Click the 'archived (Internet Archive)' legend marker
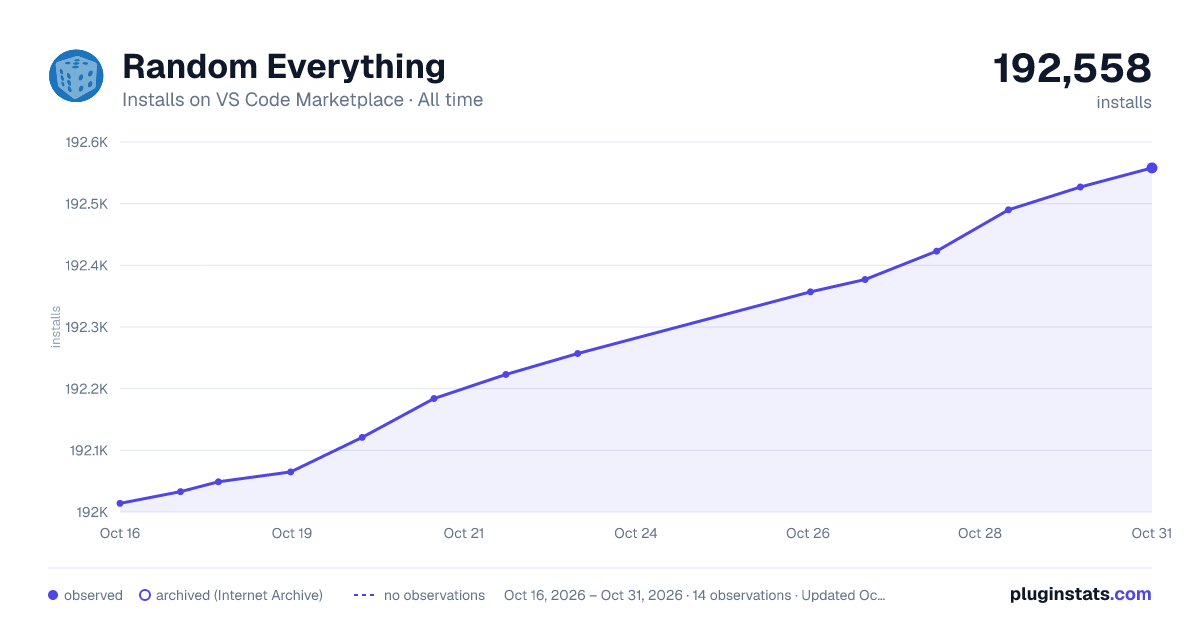This screenshot has width=1200, height=630. pyautogui.click(x=145, y=595)
